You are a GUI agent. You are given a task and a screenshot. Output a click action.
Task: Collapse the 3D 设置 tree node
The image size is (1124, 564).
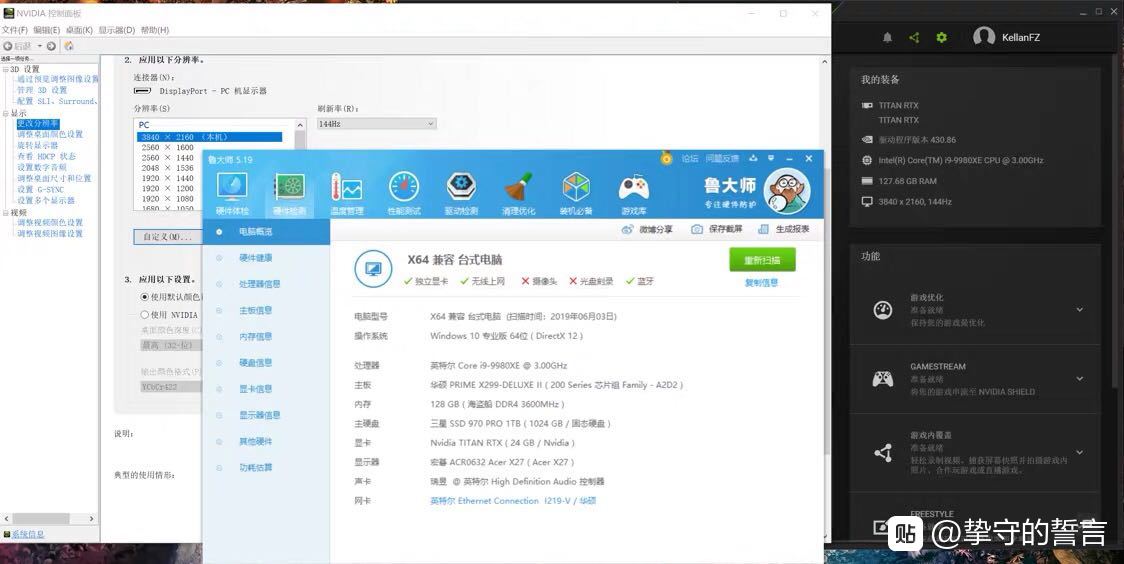pos(5,70)
